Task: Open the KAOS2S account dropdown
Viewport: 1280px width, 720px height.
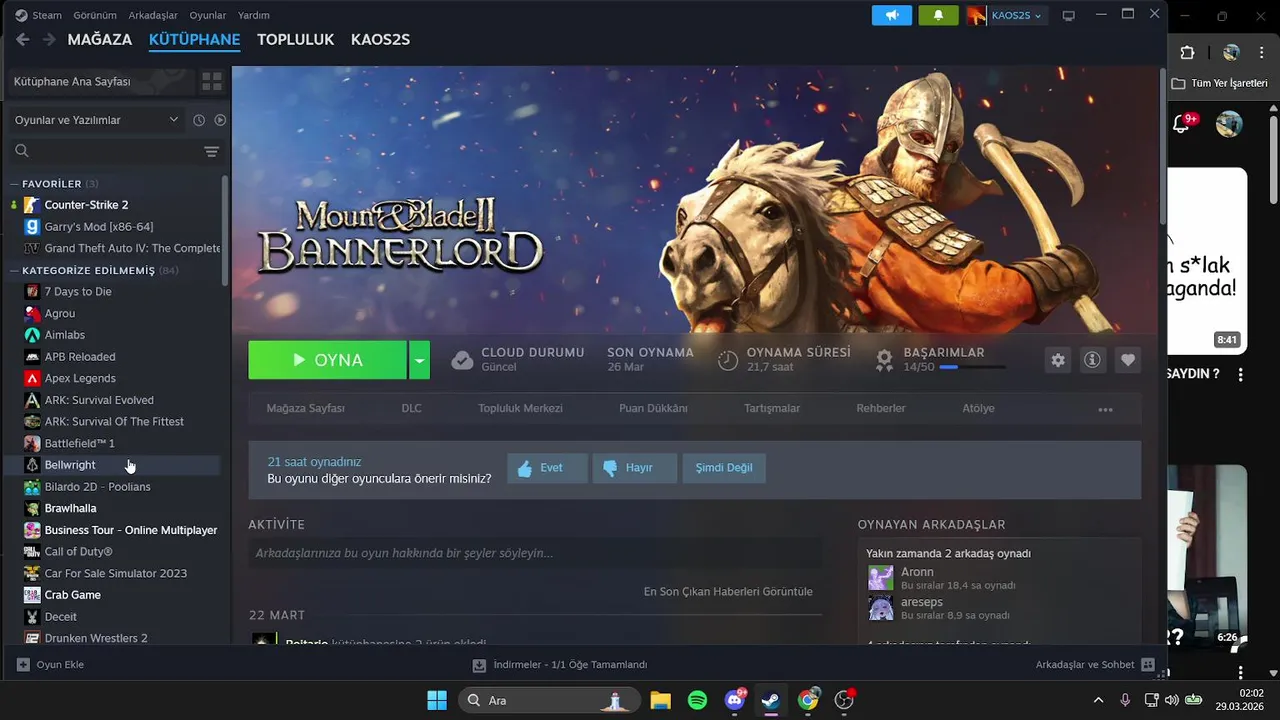Action: pos(1006,15)
